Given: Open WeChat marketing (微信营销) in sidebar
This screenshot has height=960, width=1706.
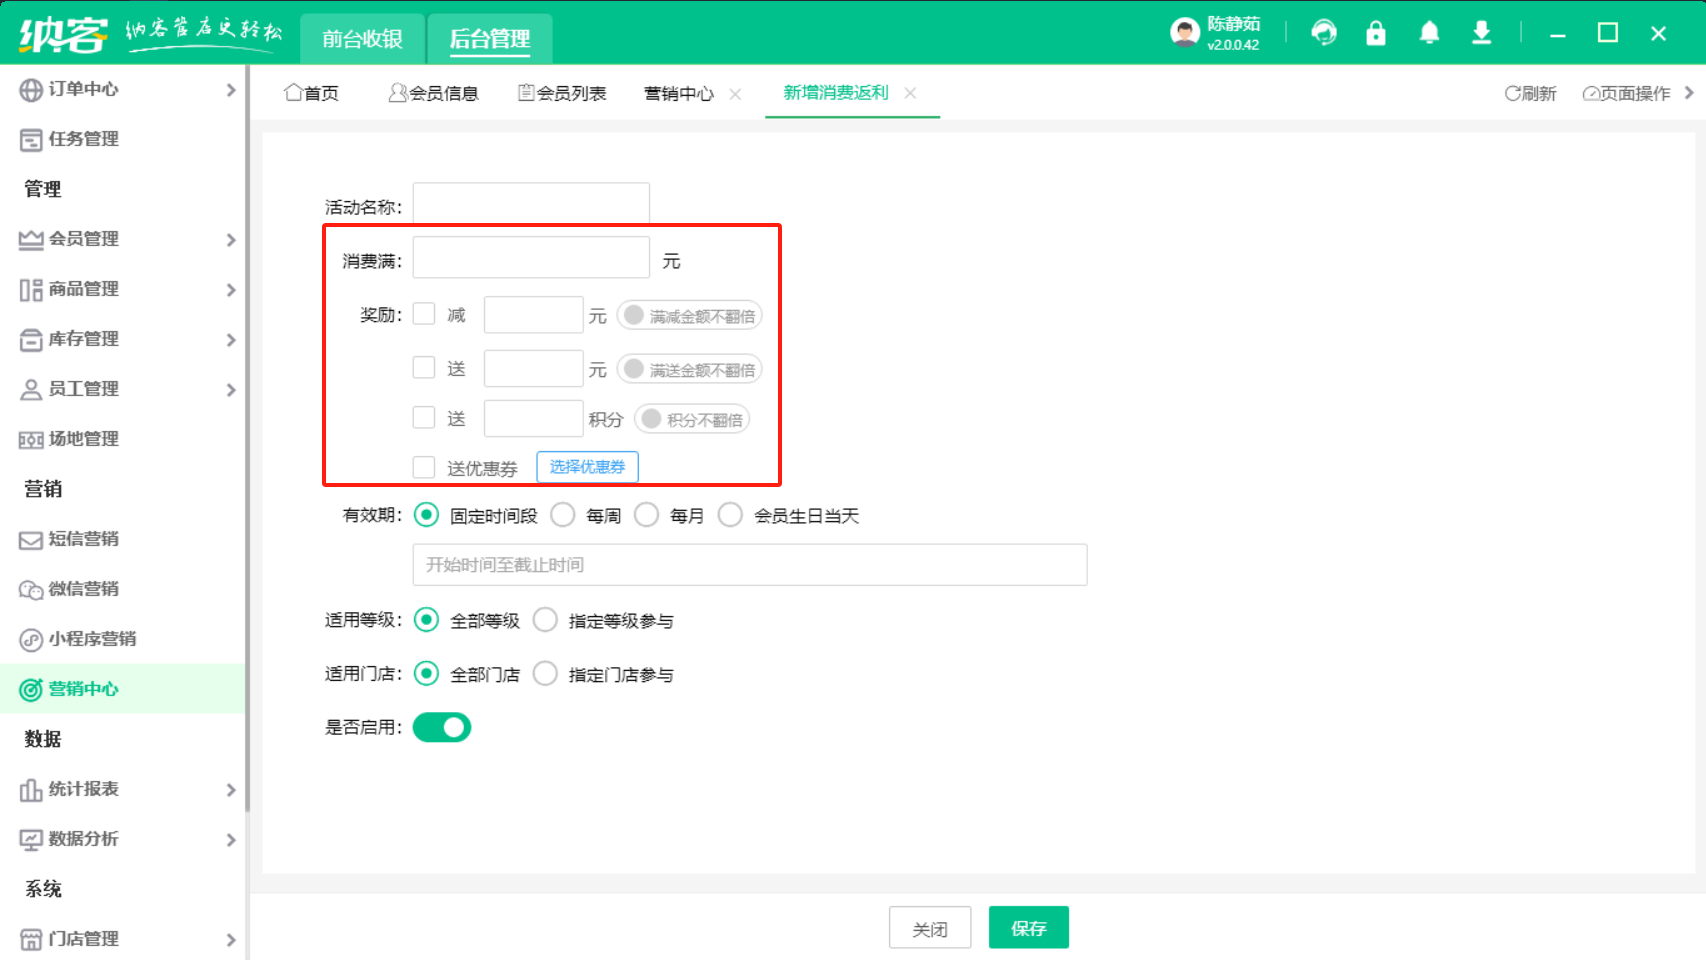Looking at the screenshot, I should (83, 589).
